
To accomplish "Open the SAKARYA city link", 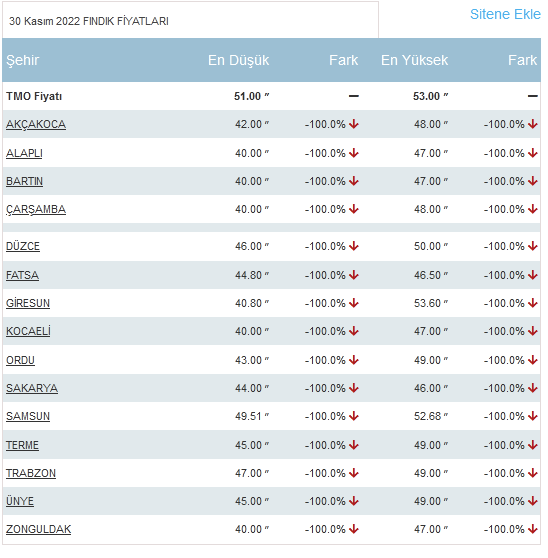I will click(32, 388).
